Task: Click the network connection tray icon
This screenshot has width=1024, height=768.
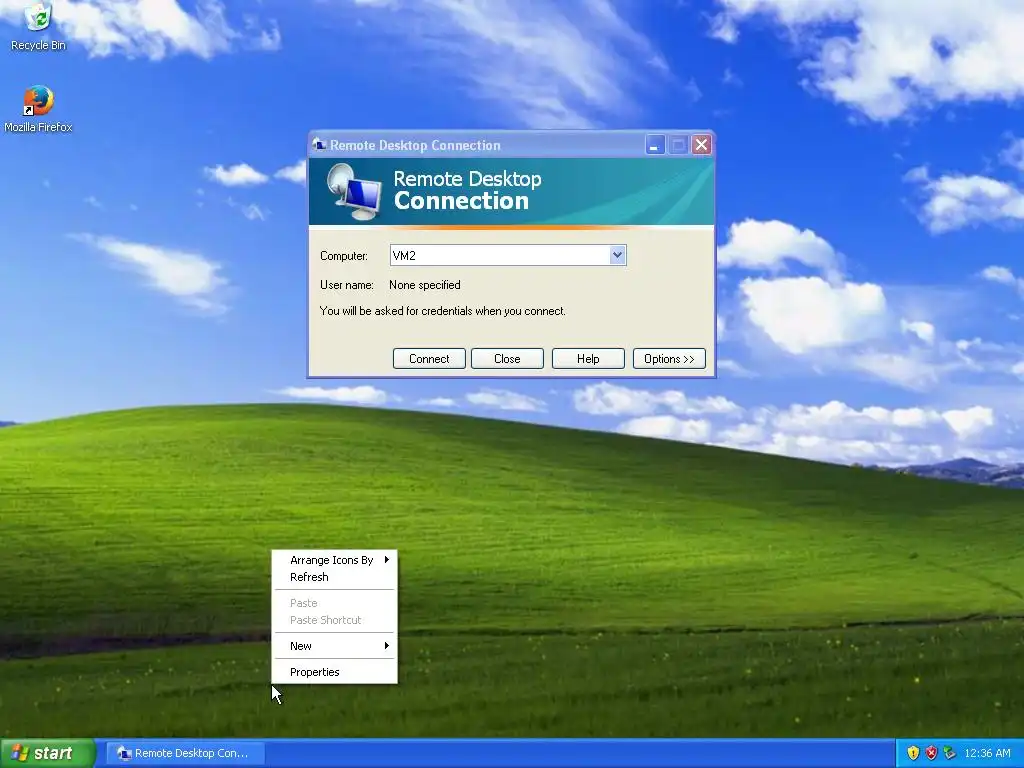Action: point(950,753)
